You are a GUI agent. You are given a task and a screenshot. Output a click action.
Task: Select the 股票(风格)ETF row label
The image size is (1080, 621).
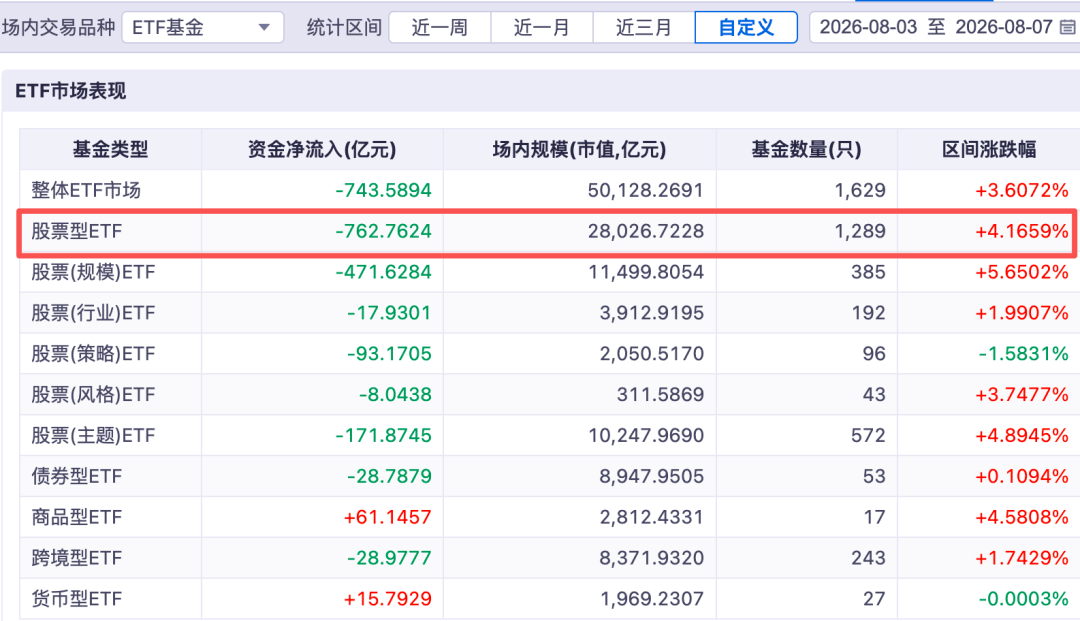(93, 394)
